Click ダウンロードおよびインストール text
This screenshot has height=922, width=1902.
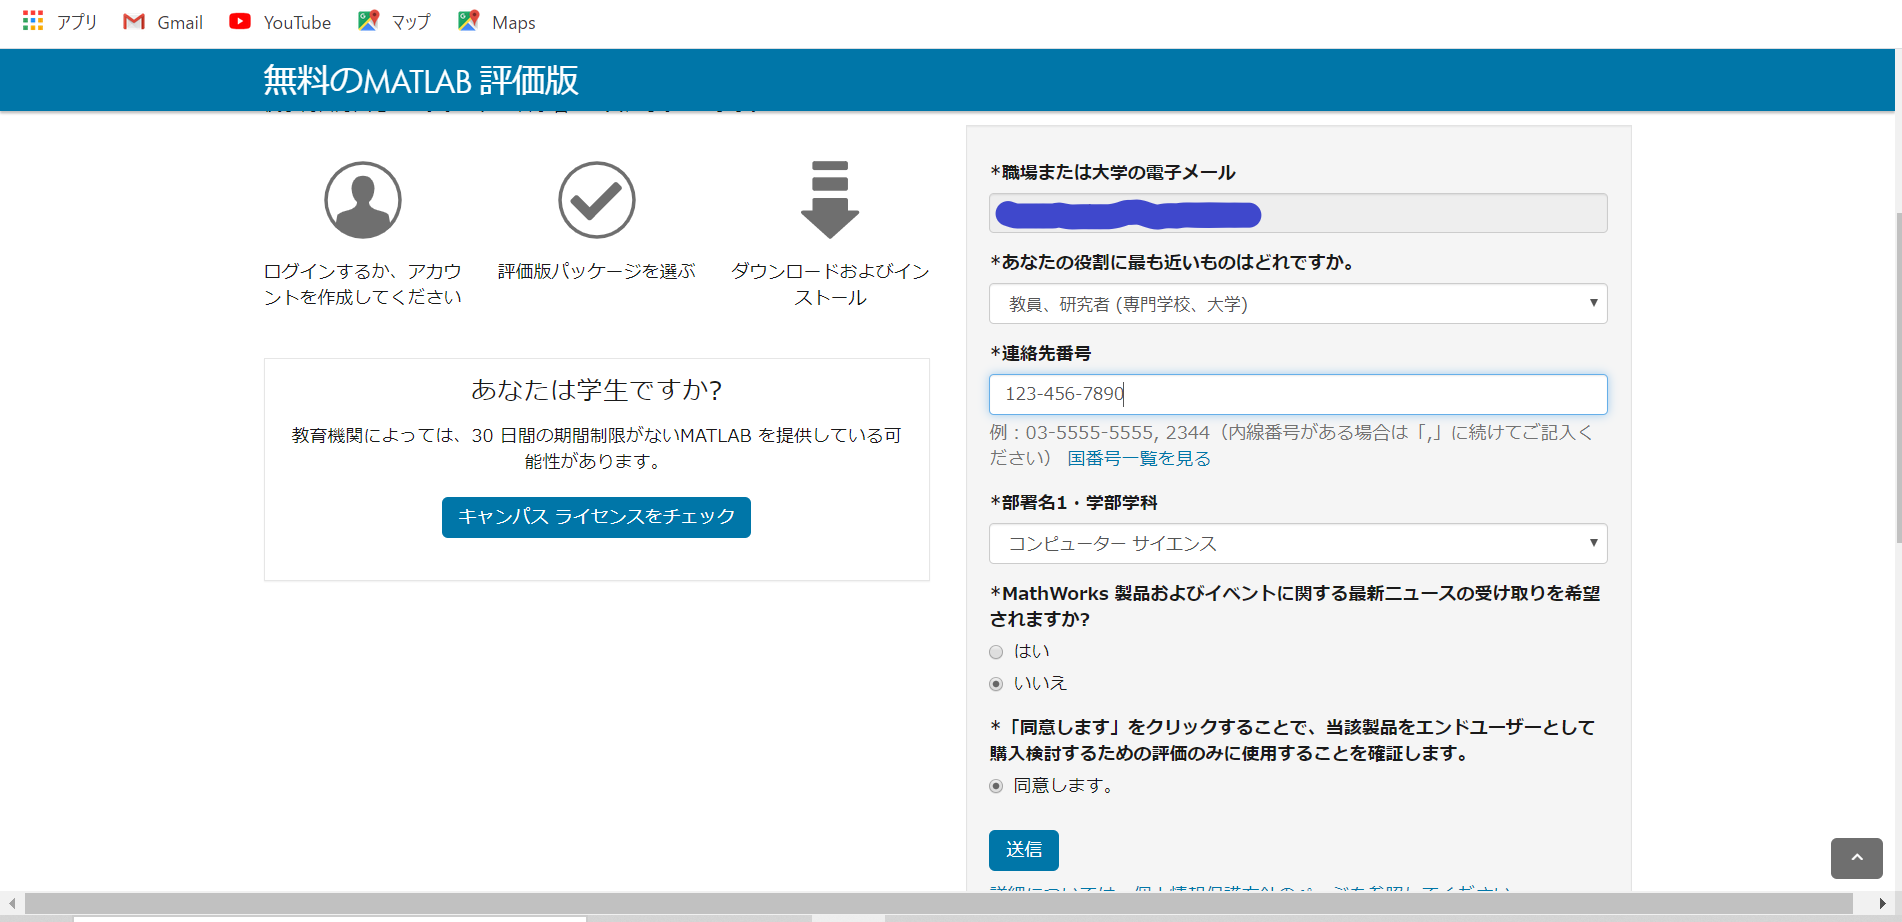(x=830, y=284)
